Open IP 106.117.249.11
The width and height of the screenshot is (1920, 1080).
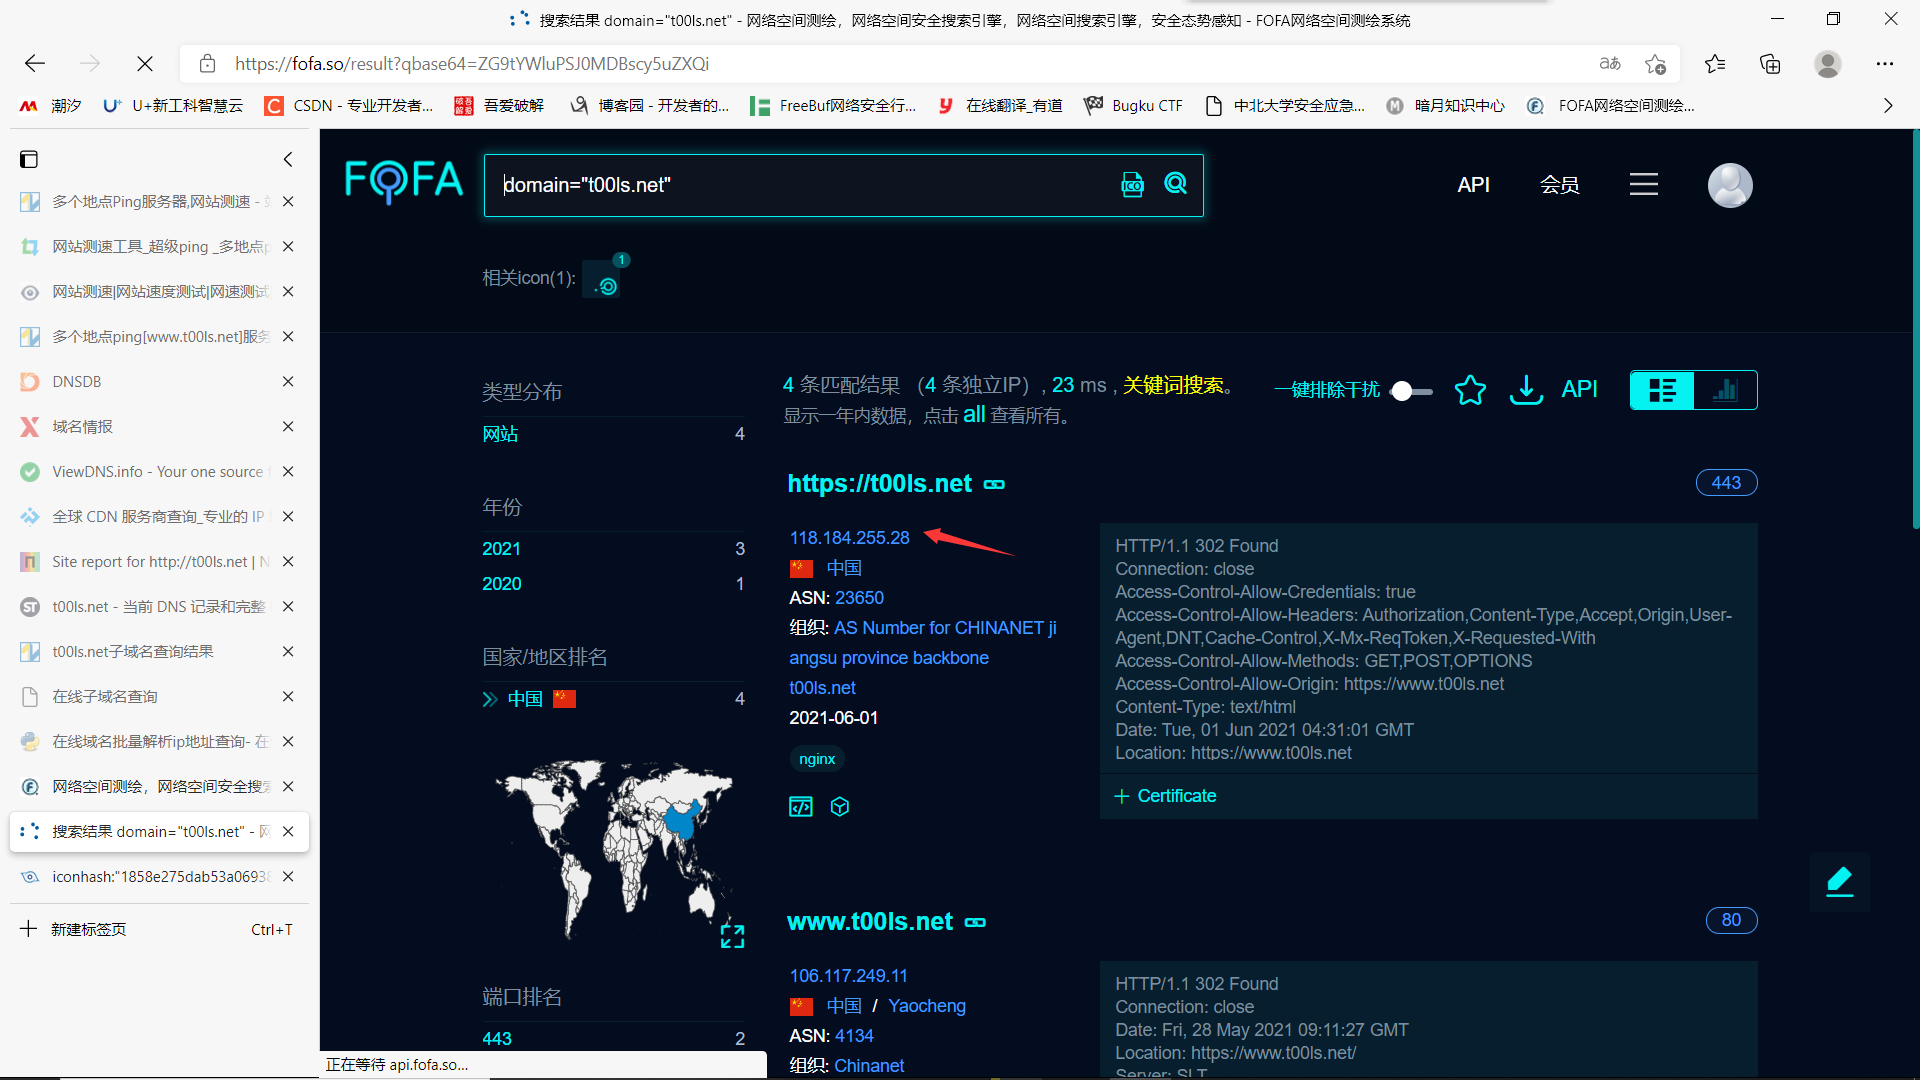848,976
